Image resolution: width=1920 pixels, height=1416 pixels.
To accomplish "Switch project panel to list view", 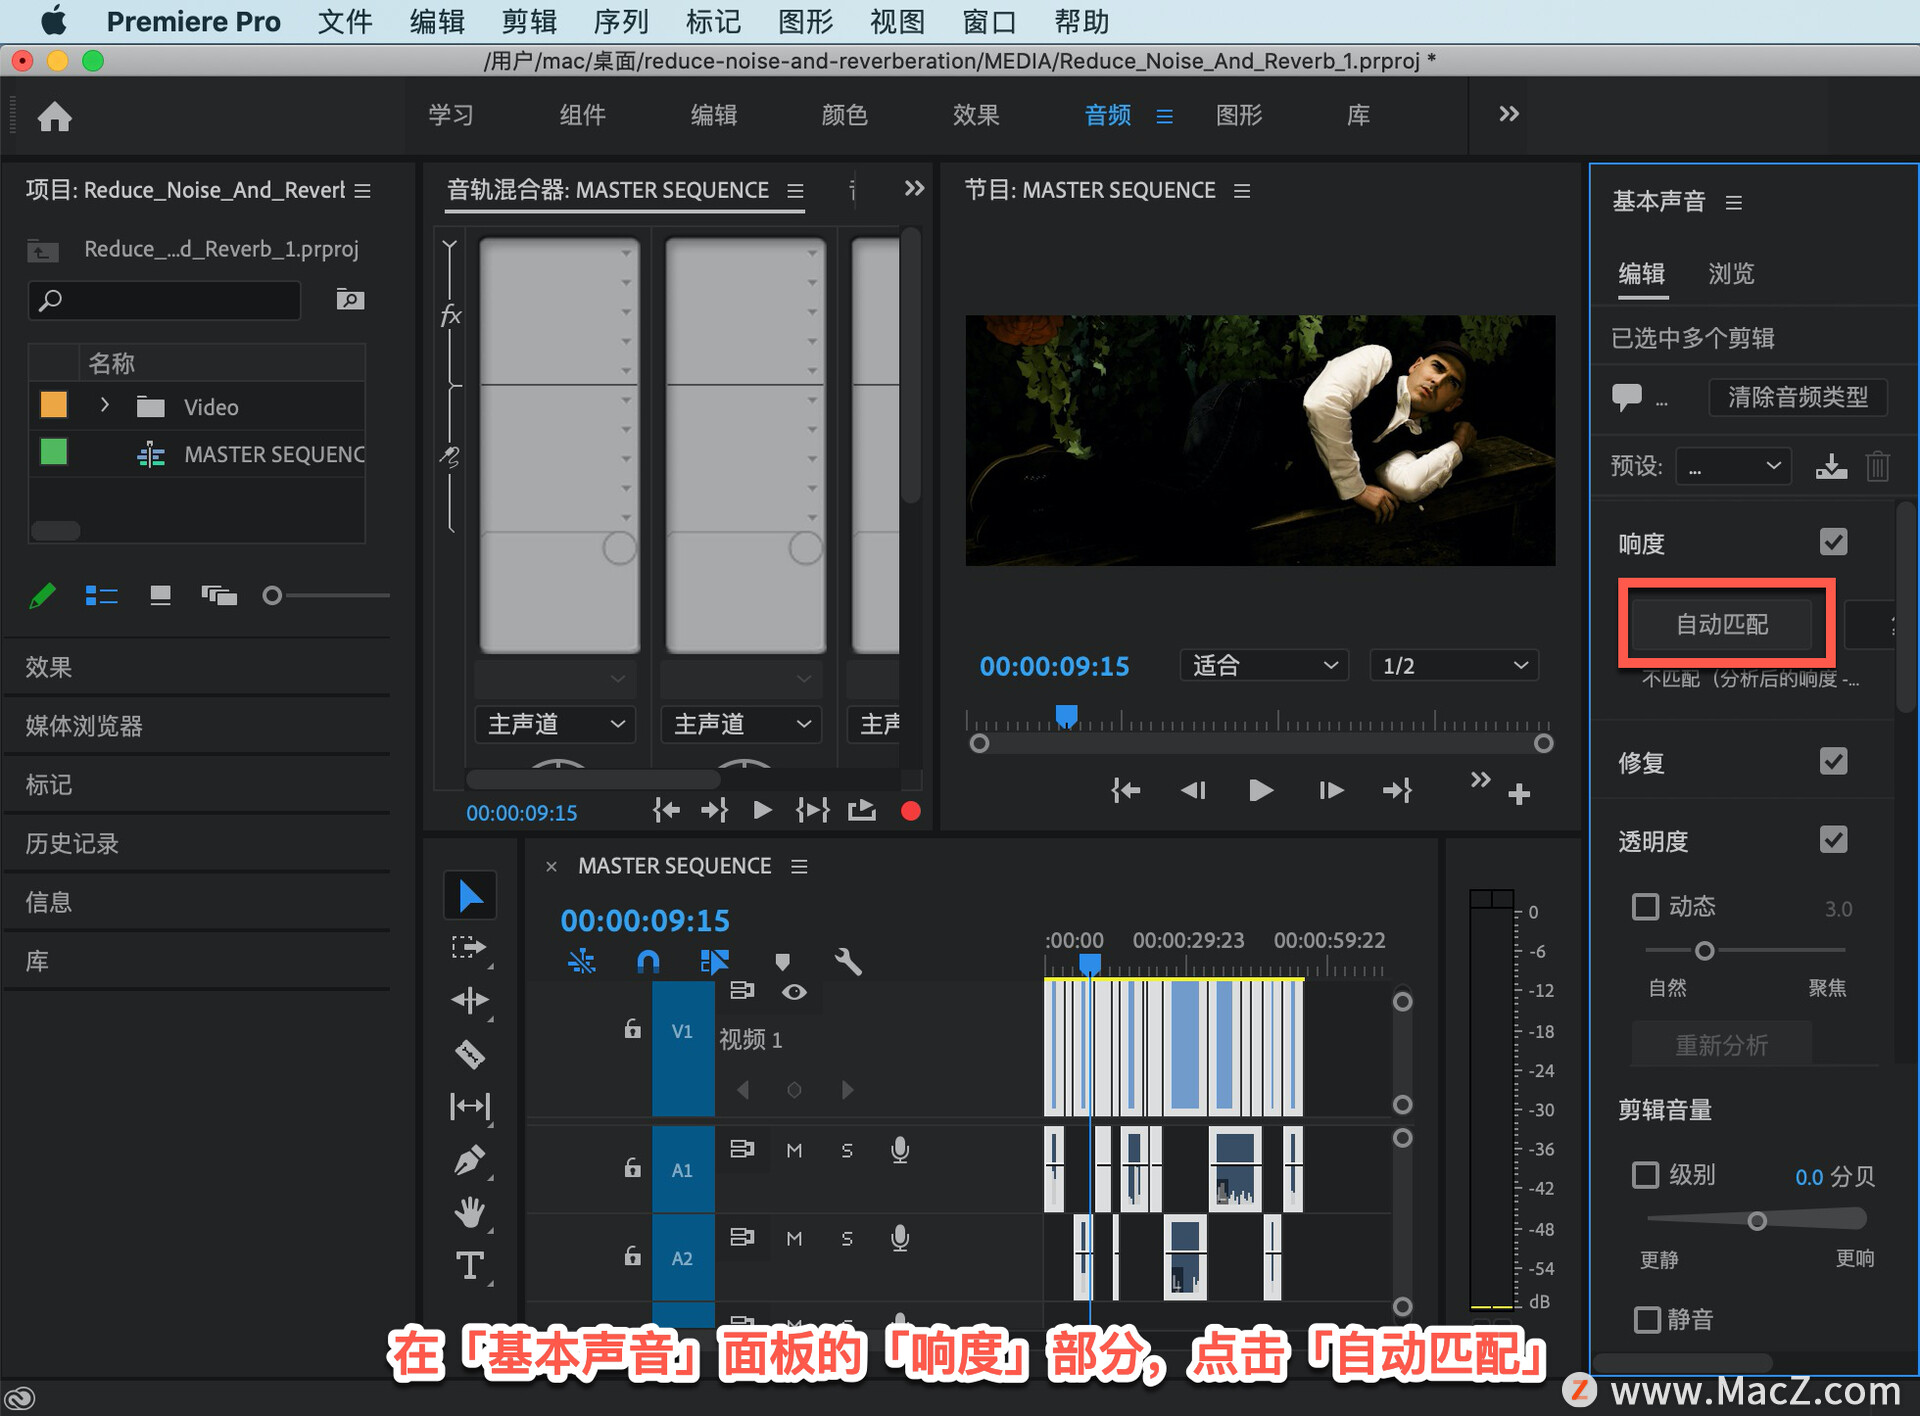I will tap(101, 596).
